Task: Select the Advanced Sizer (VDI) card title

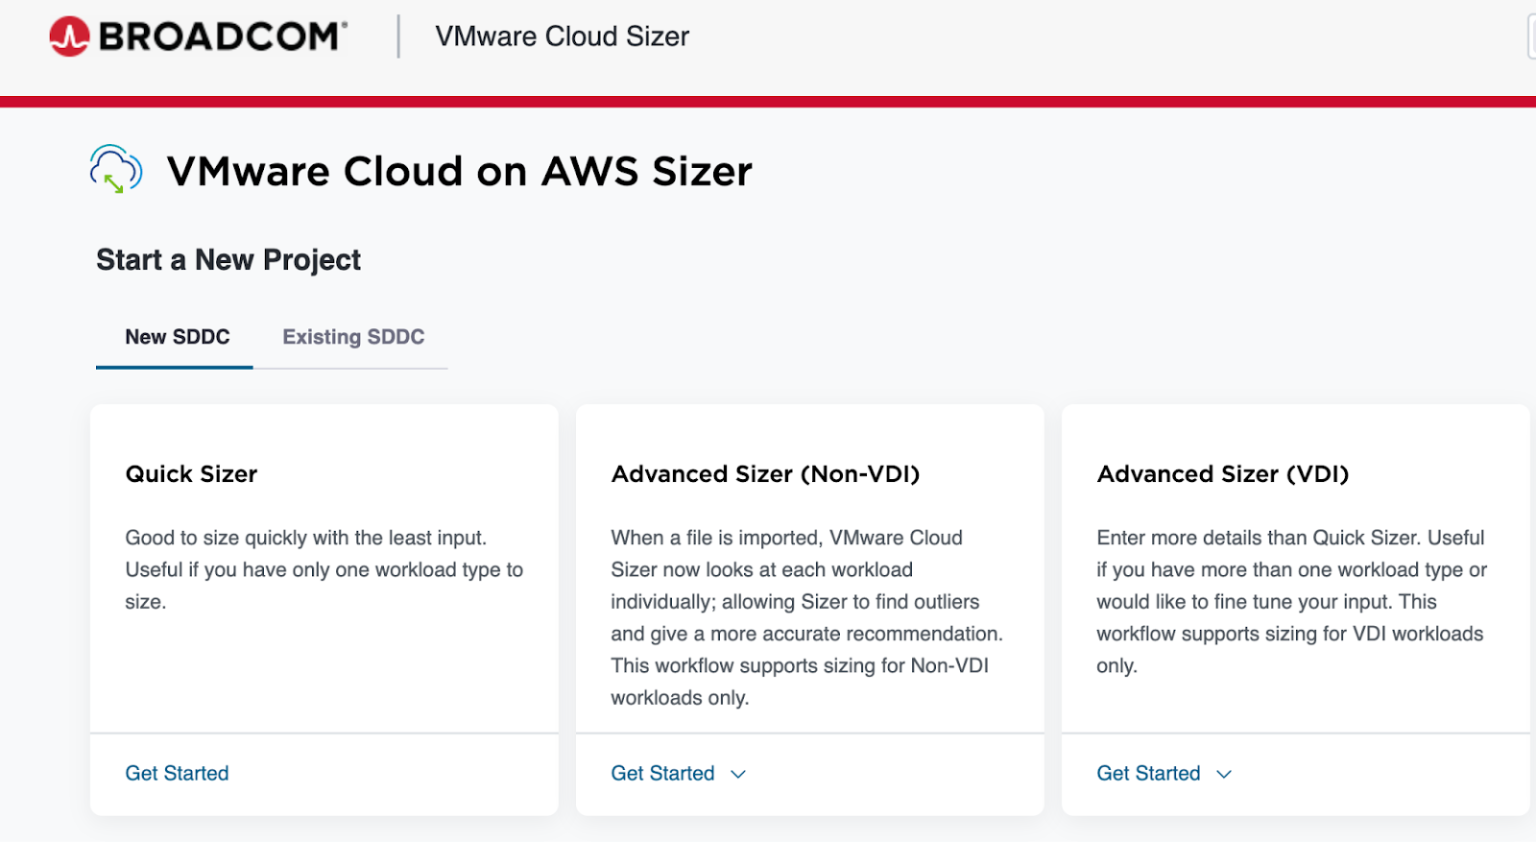Action: pos(1222,474)
